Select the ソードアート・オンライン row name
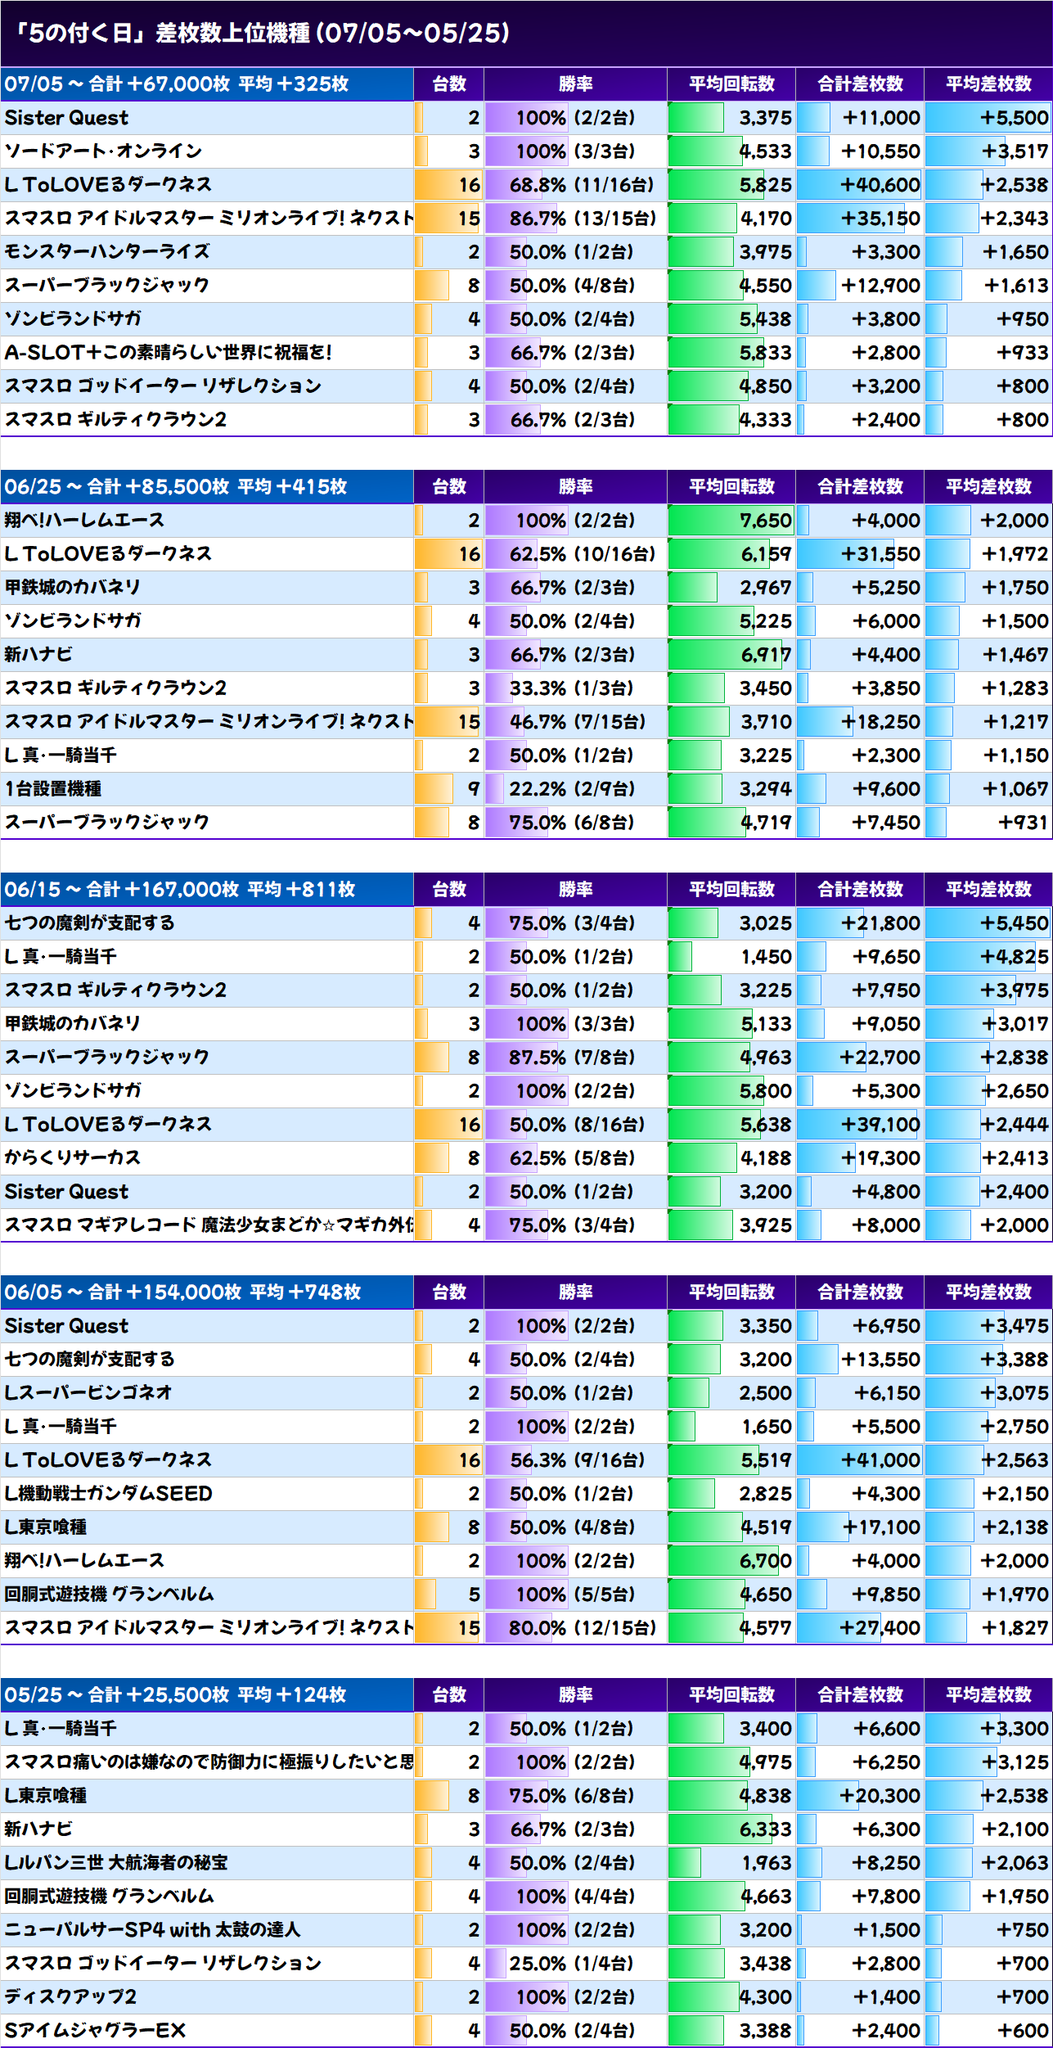 103,151
